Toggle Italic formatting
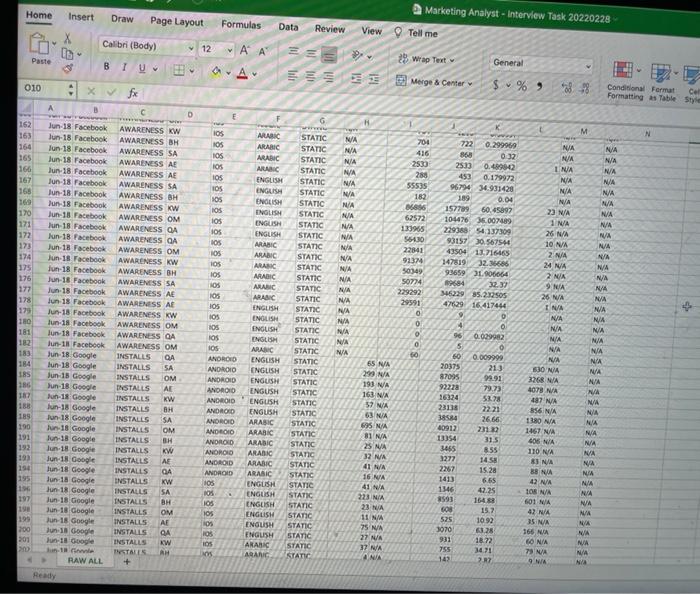Viewport: 700px width, 594px height. click(x=125, y=67)
